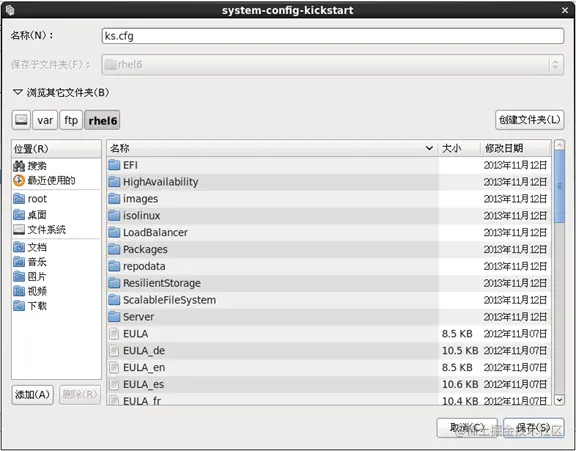Select the EULA_de file icon

click(x=114, y=351)
